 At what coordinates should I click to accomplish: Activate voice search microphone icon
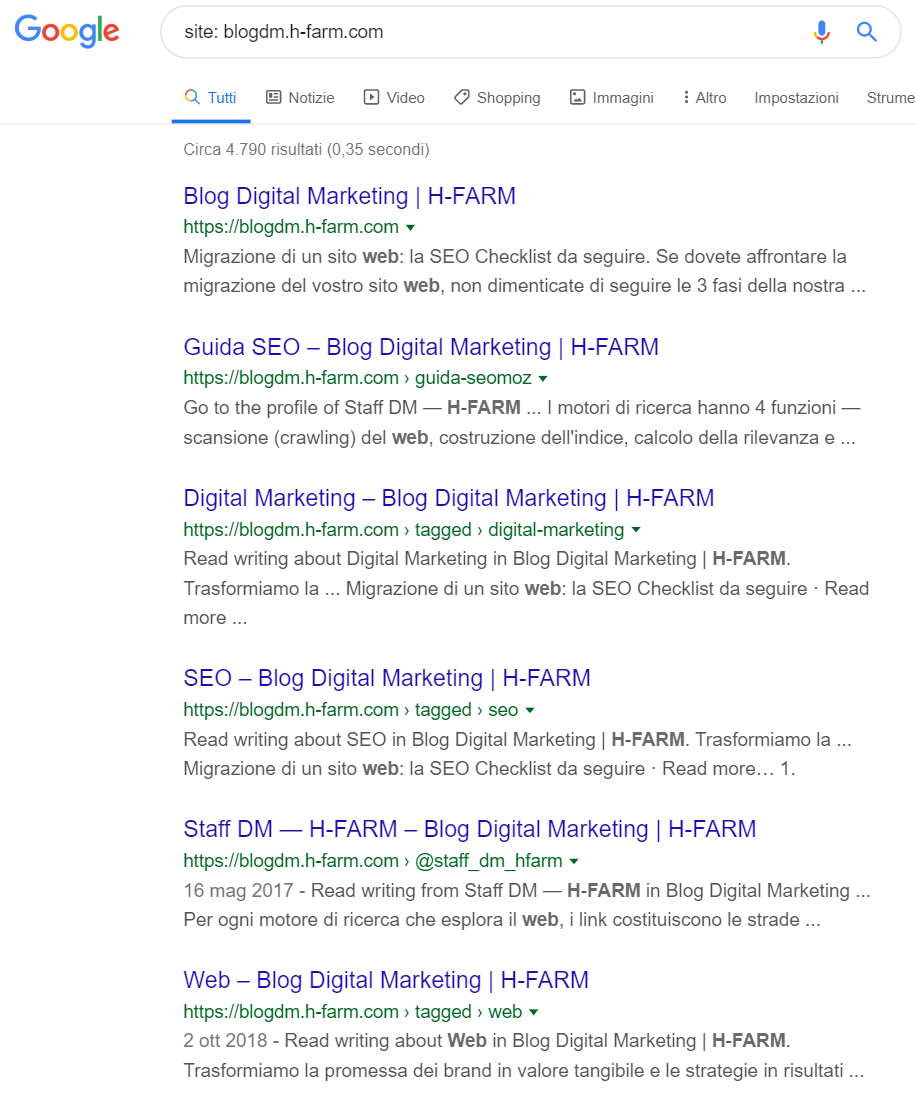[x=822, y=32]
